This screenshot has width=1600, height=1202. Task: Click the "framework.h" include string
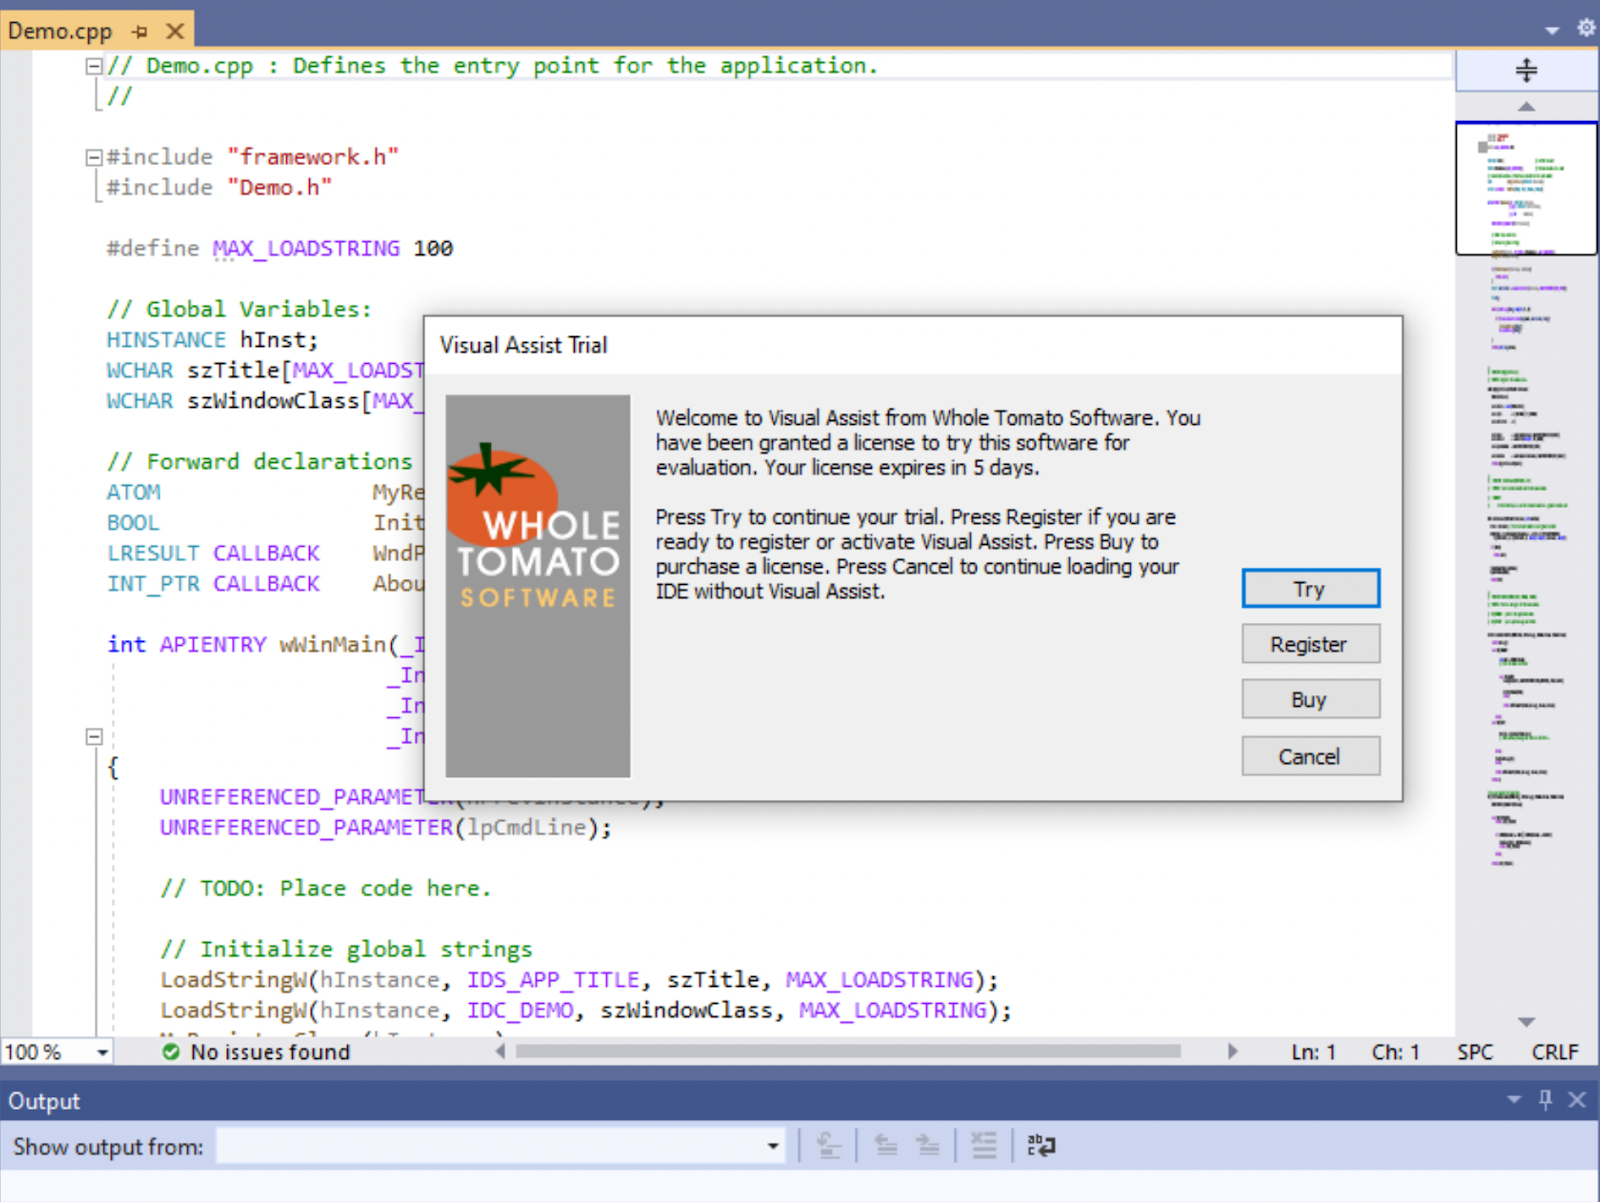pos(313,157)
